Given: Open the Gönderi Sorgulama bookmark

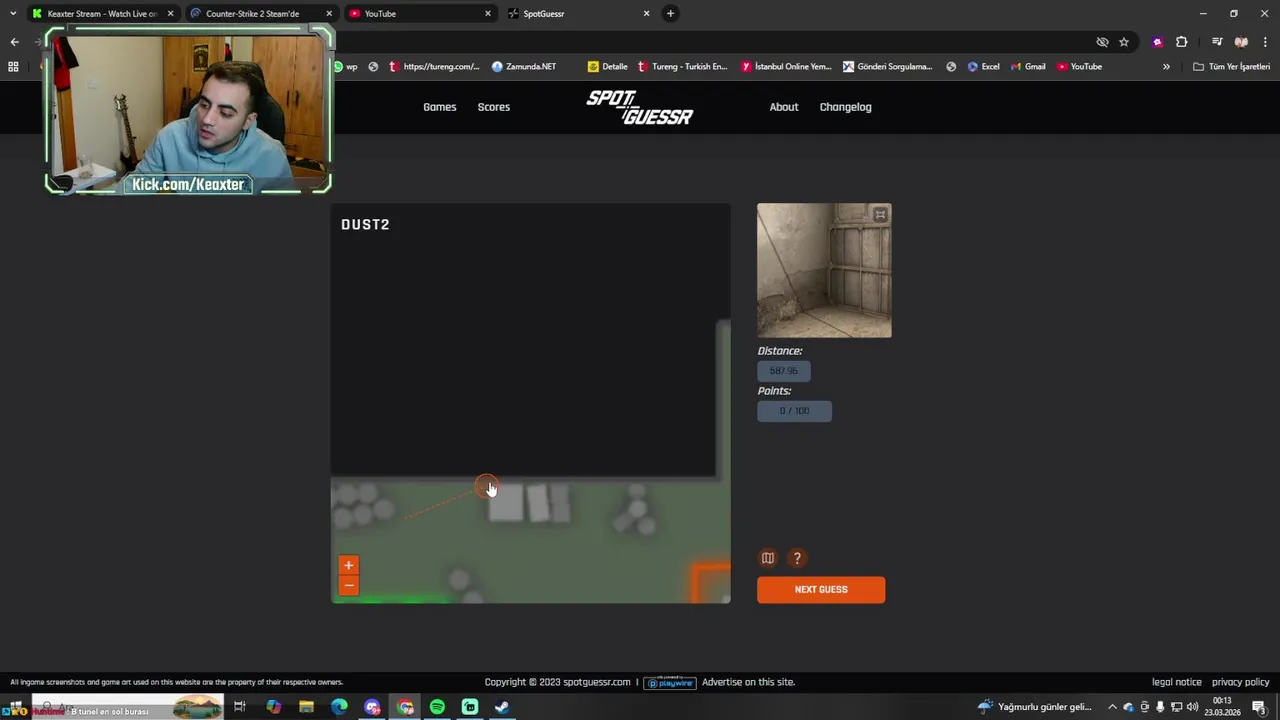Looking at the screenshot, I should tap(888, 67).
